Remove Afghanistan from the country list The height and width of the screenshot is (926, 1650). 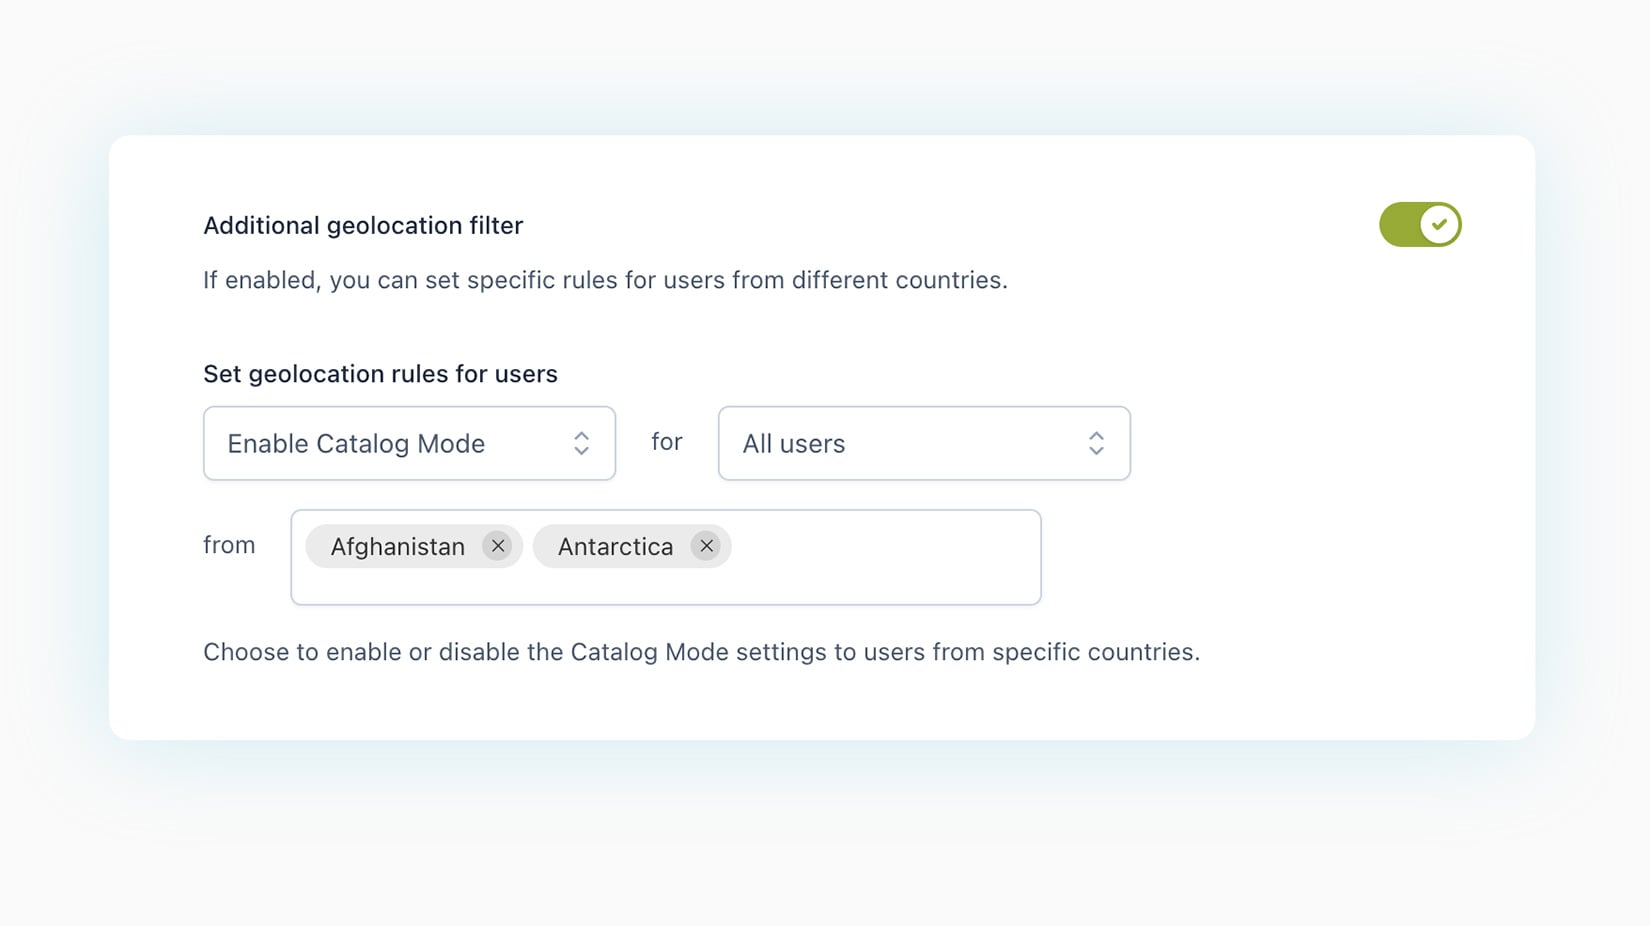coord(498,546)
